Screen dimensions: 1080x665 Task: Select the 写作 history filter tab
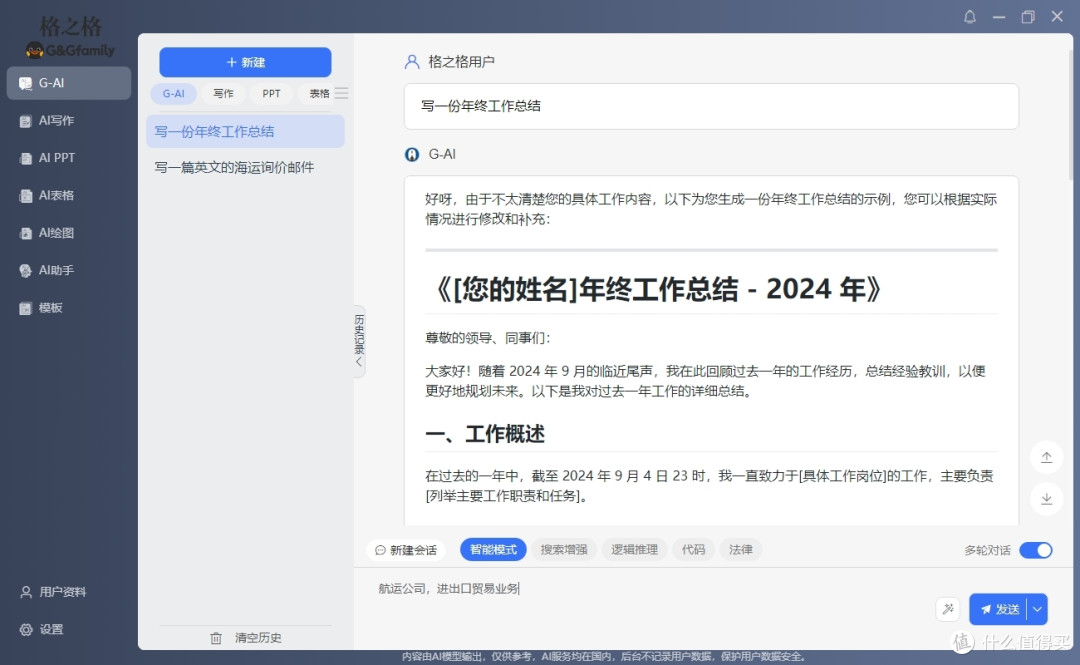click(x=223, y=94)
